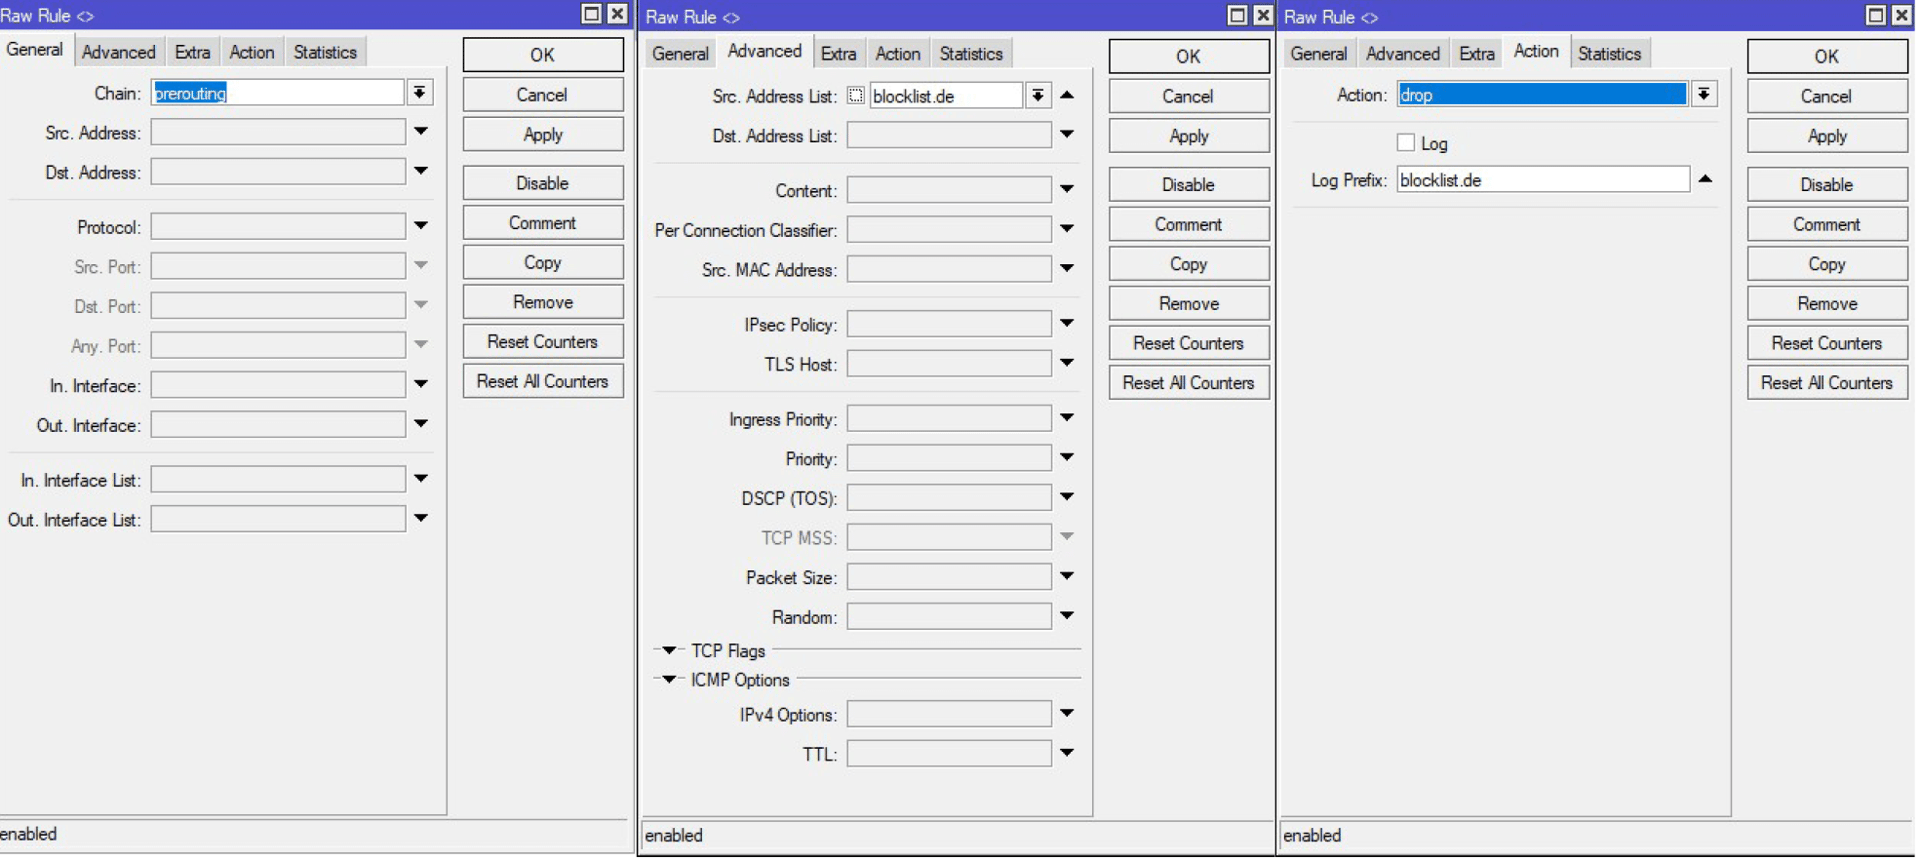Image resolution: width=1920 pixels, height=860 pixels.
Task: Click the Log Prefix input field
Action: click(x=1541, y=180)
